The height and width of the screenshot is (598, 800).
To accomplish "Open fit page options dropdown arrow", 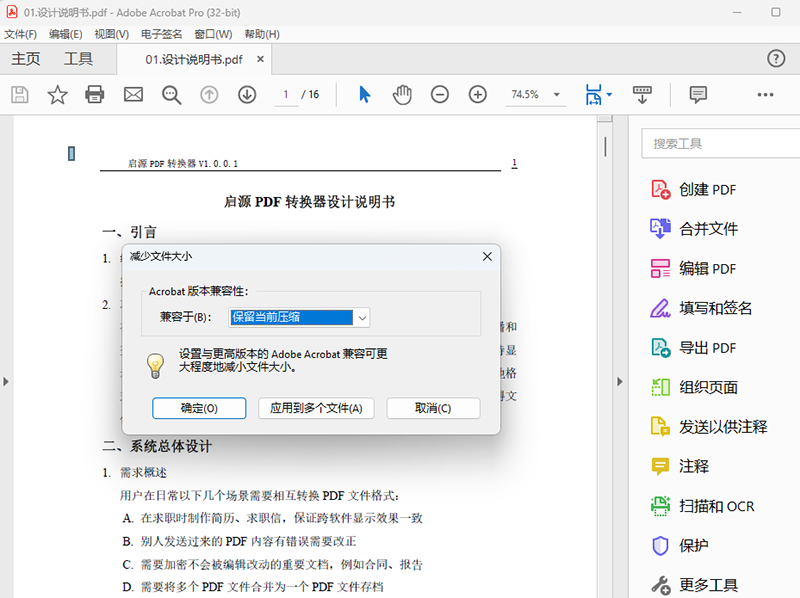I will tap(609, 95).
